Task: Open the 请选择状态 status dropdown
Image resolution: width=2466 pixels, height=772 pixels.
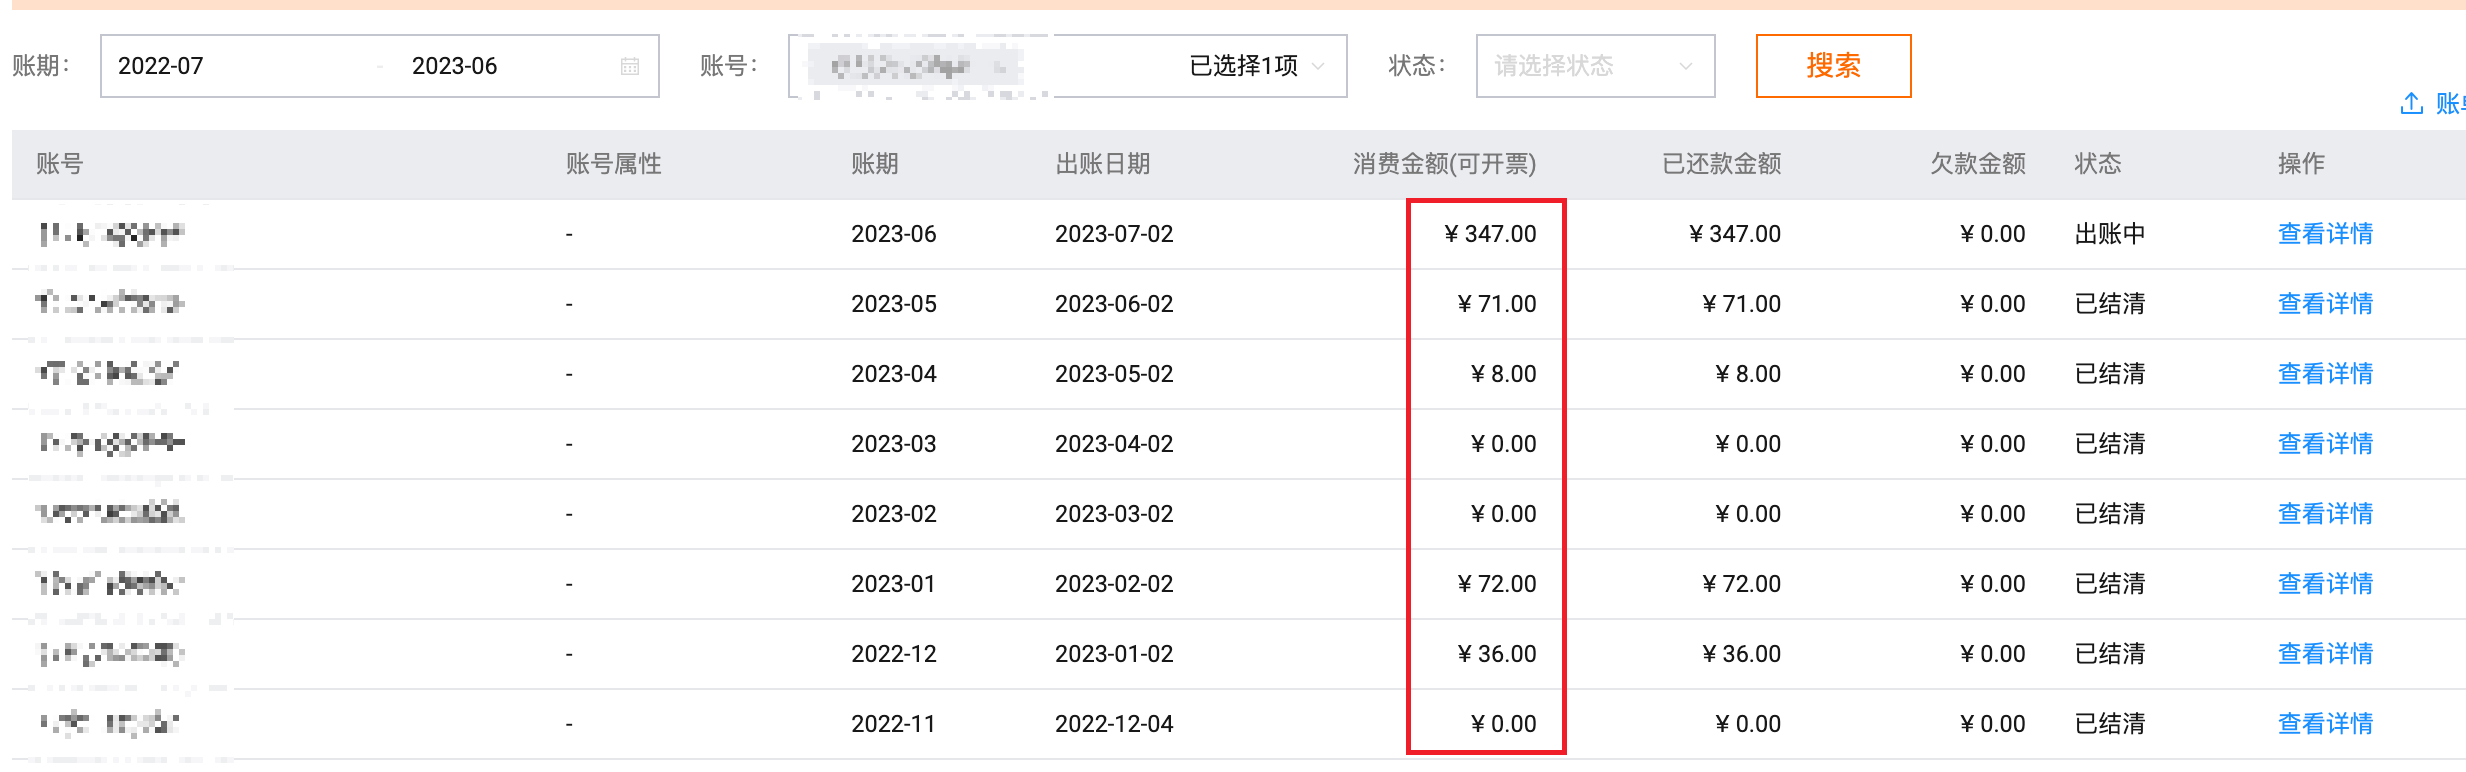Action: coord(1595,66)
